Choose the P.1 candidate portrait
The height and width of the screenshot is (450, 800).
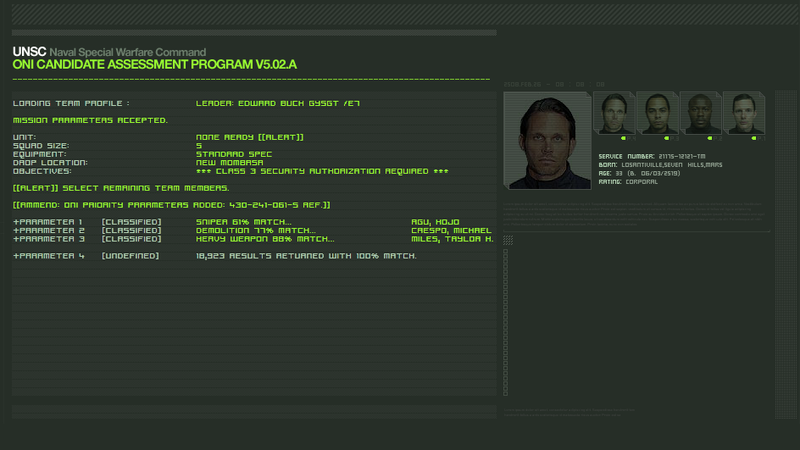click(744, 113)
